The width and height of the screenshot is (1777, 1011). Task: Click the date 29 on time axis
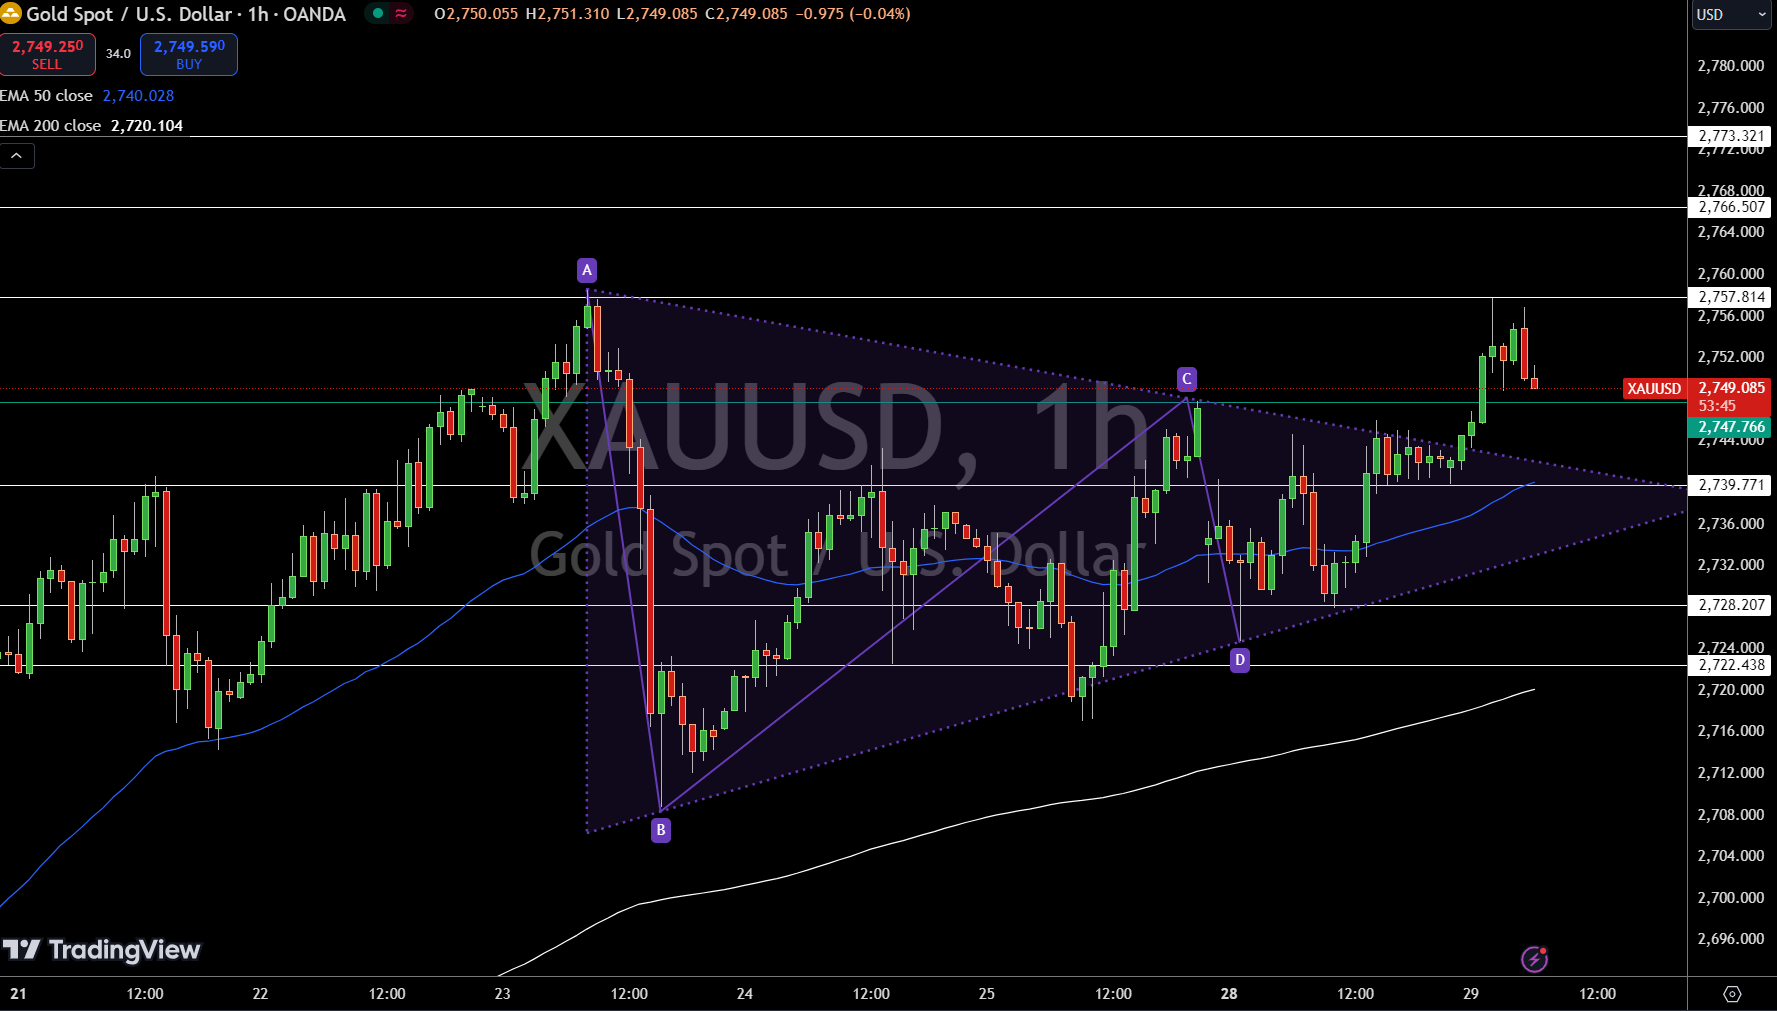[1471, 994]
